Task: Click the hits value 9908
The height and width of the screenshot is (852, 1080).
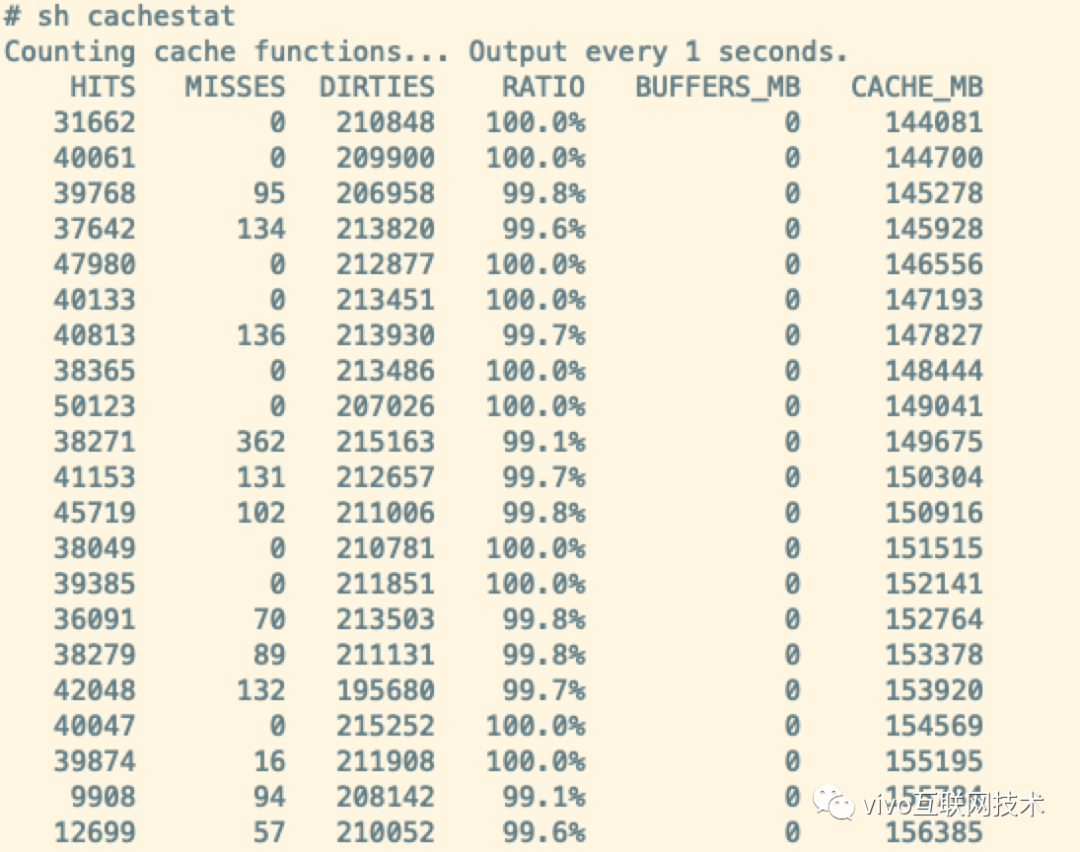Action: pos(103,797)
